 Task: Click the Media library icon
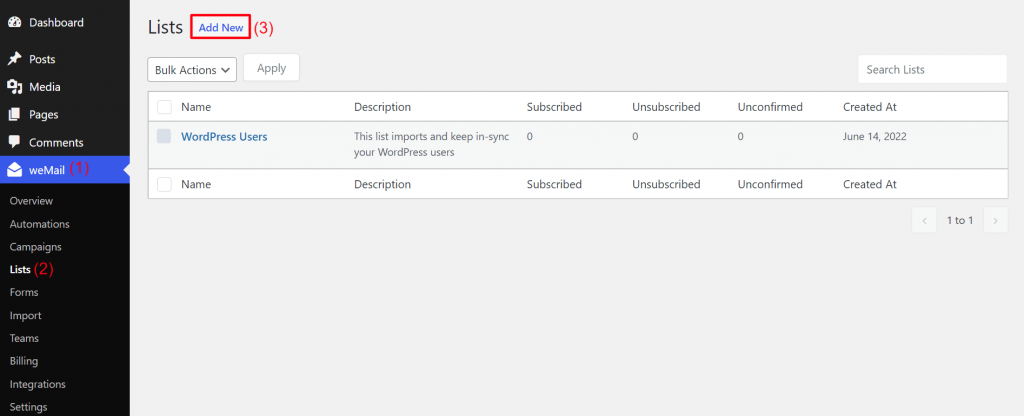[x=14, y=87]
